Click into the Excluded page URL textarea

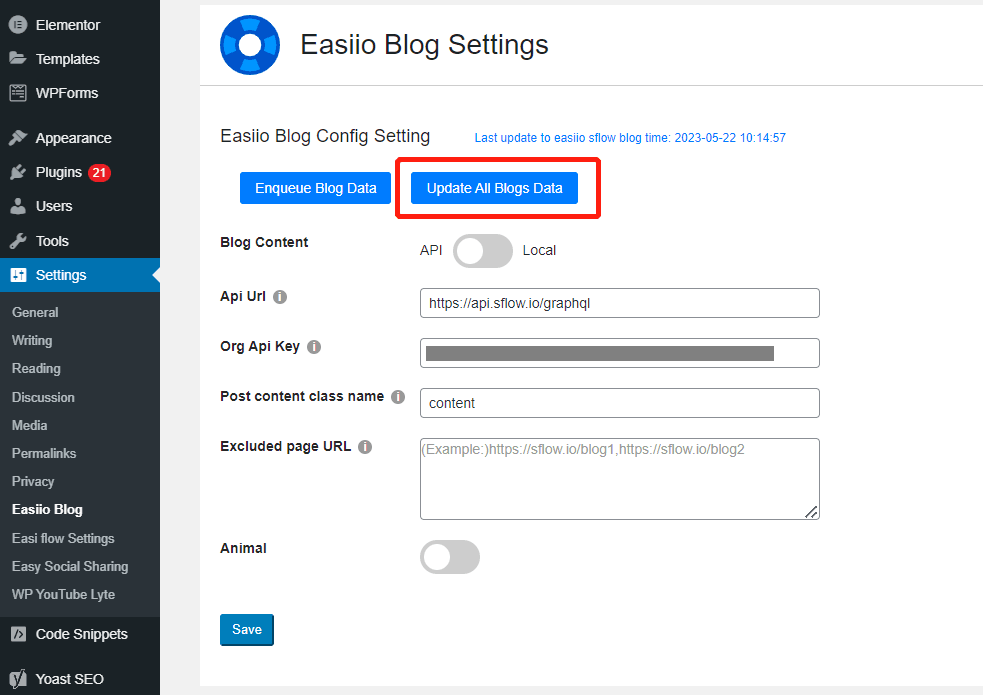[x=619, y=479]
